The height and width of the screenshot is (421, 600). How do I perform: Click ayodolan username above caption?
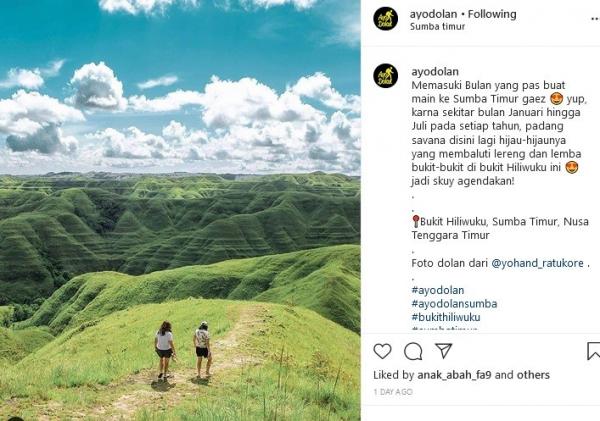(x=435, y=72)
